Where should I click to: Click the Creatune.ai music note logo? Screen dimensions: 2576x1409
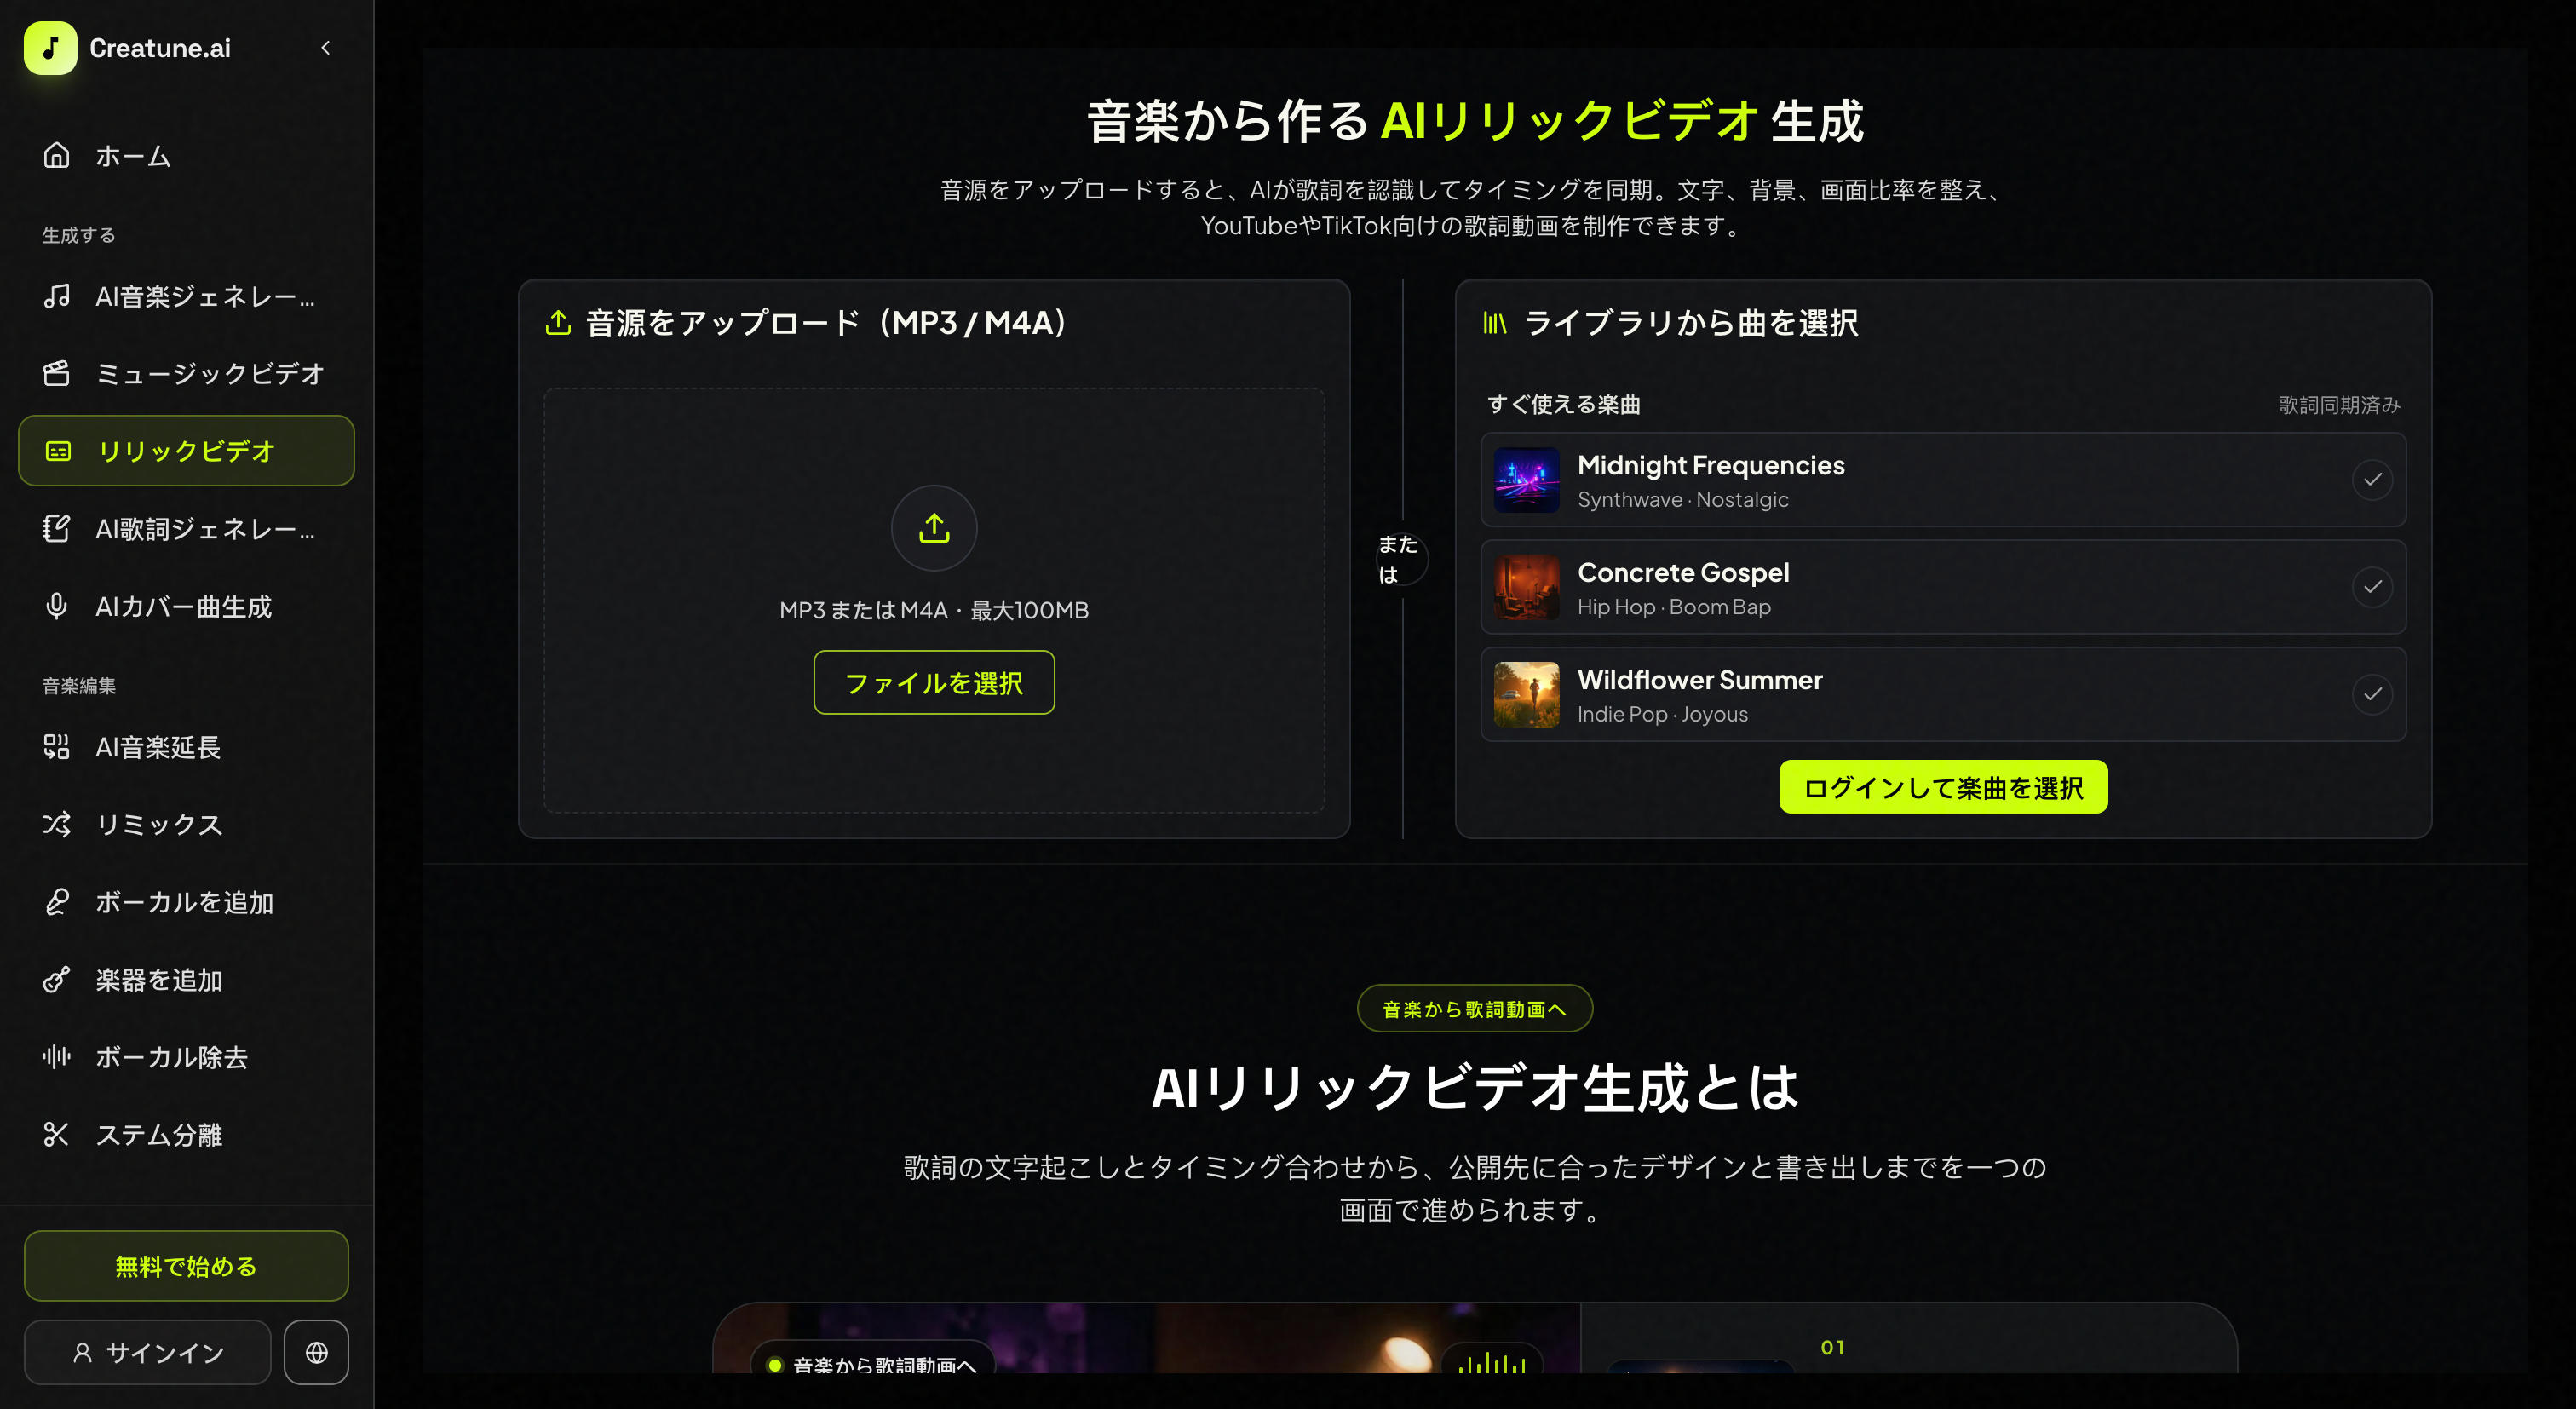50,48
